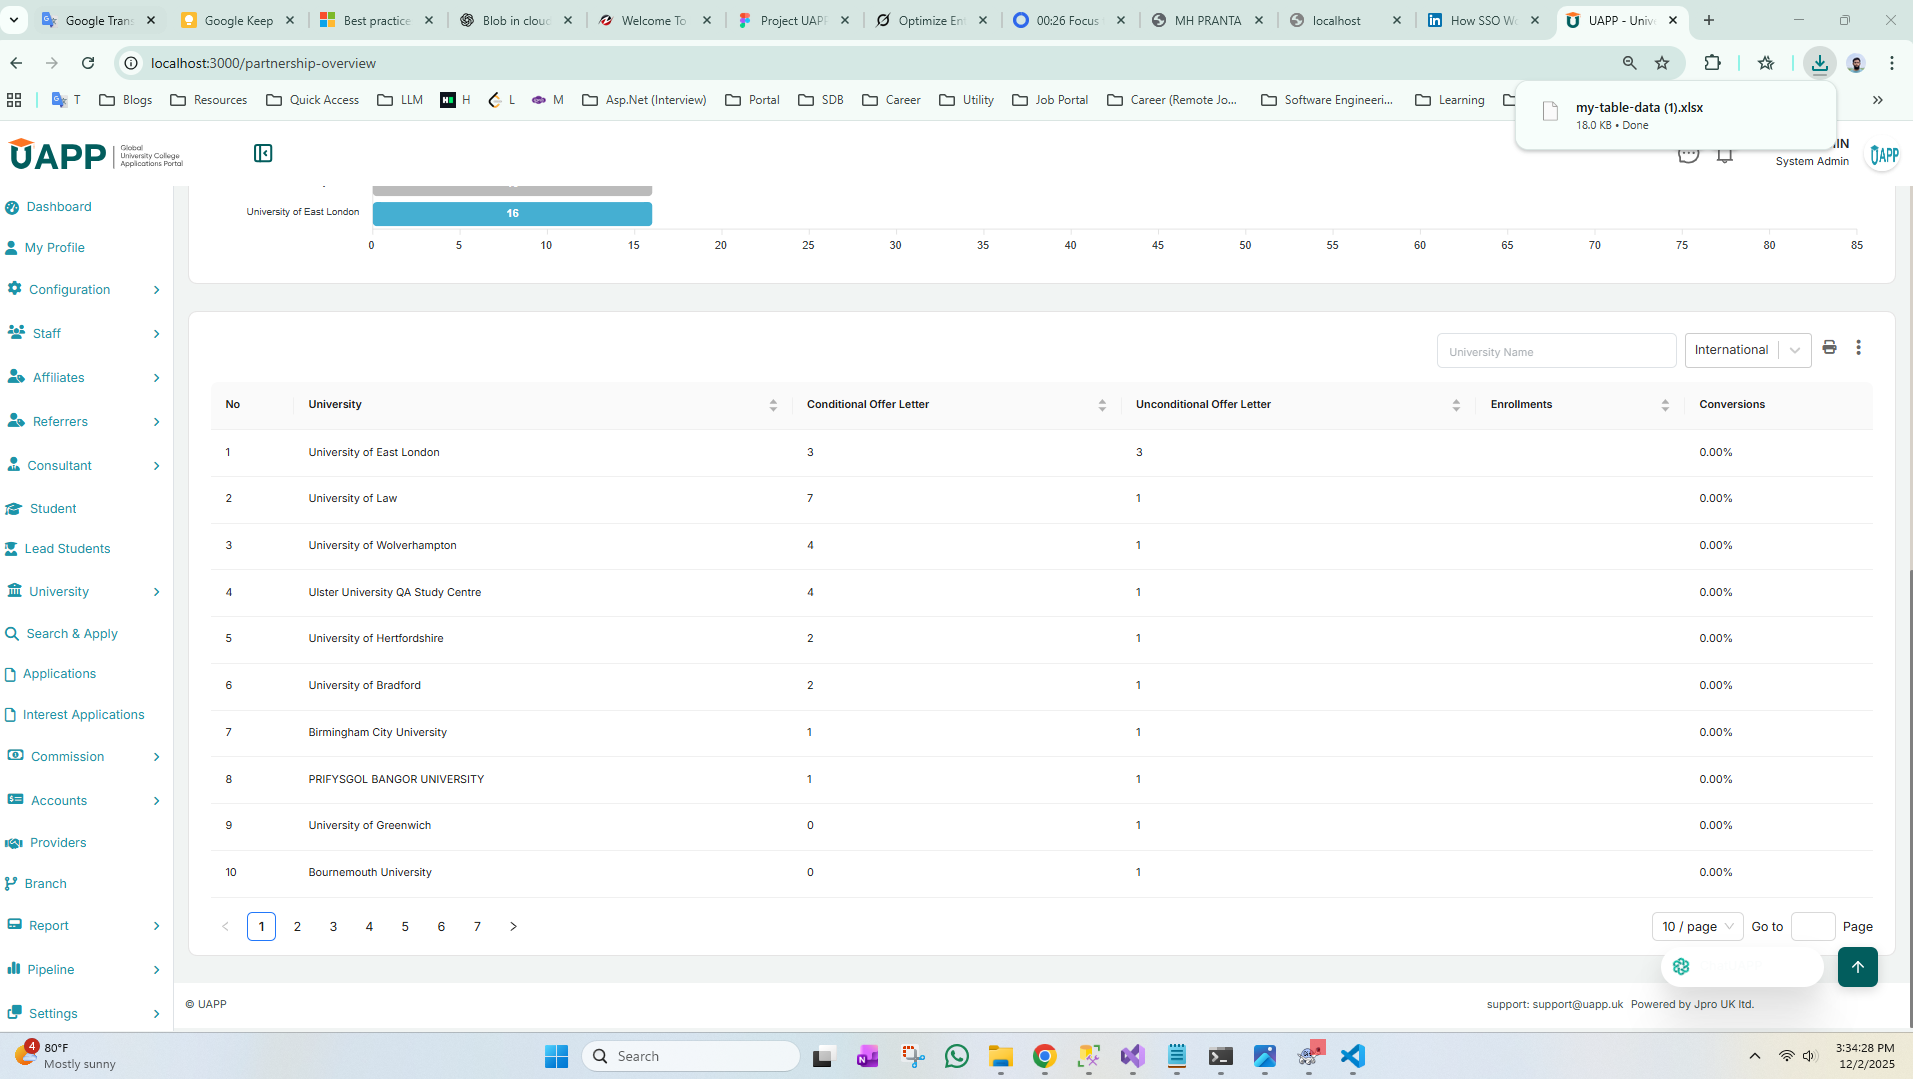Expand the Referrers menu
Viewport: 1913px width, 1079px height.
click(86, 422)
